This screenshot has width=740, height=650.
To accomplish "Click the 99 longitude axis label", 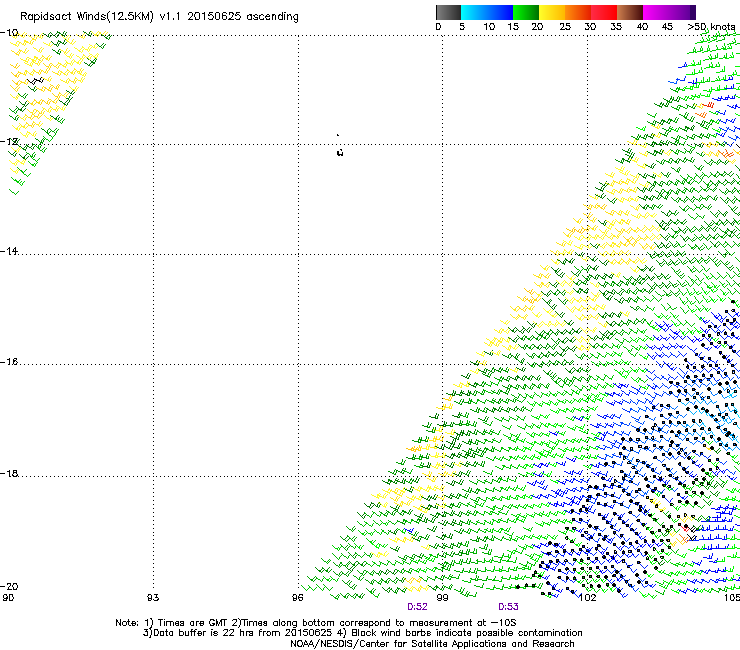I will coord(442,598).
